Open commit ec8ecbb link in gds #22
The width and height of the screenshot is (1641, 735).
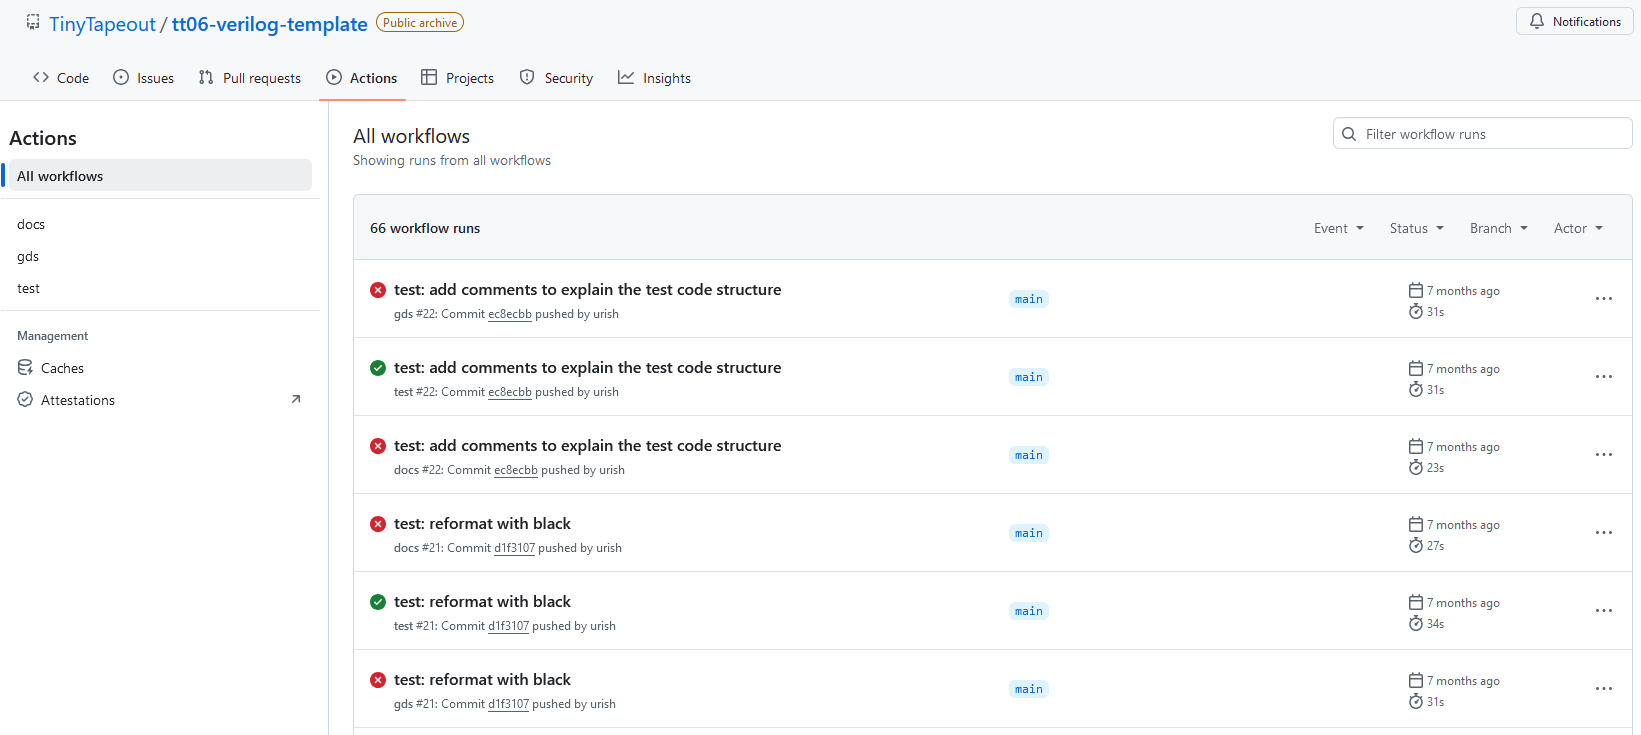point(509,314)
